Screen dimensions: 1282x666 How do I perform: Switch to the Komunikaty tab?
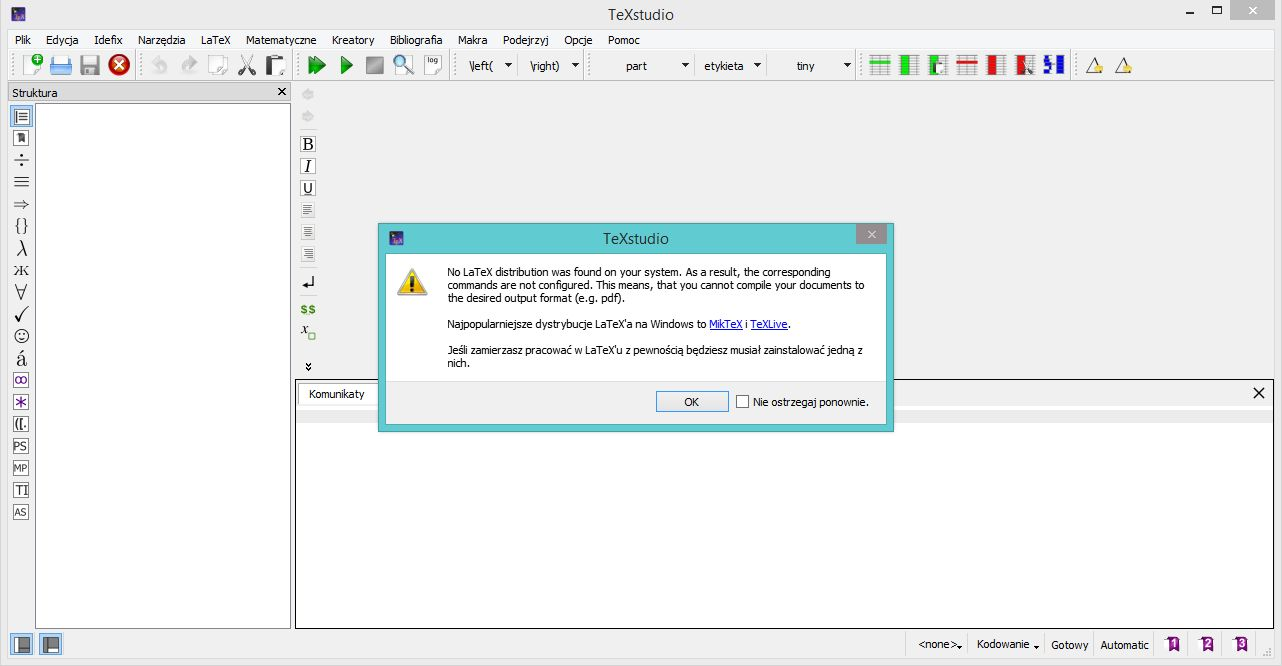coord(337,394)
